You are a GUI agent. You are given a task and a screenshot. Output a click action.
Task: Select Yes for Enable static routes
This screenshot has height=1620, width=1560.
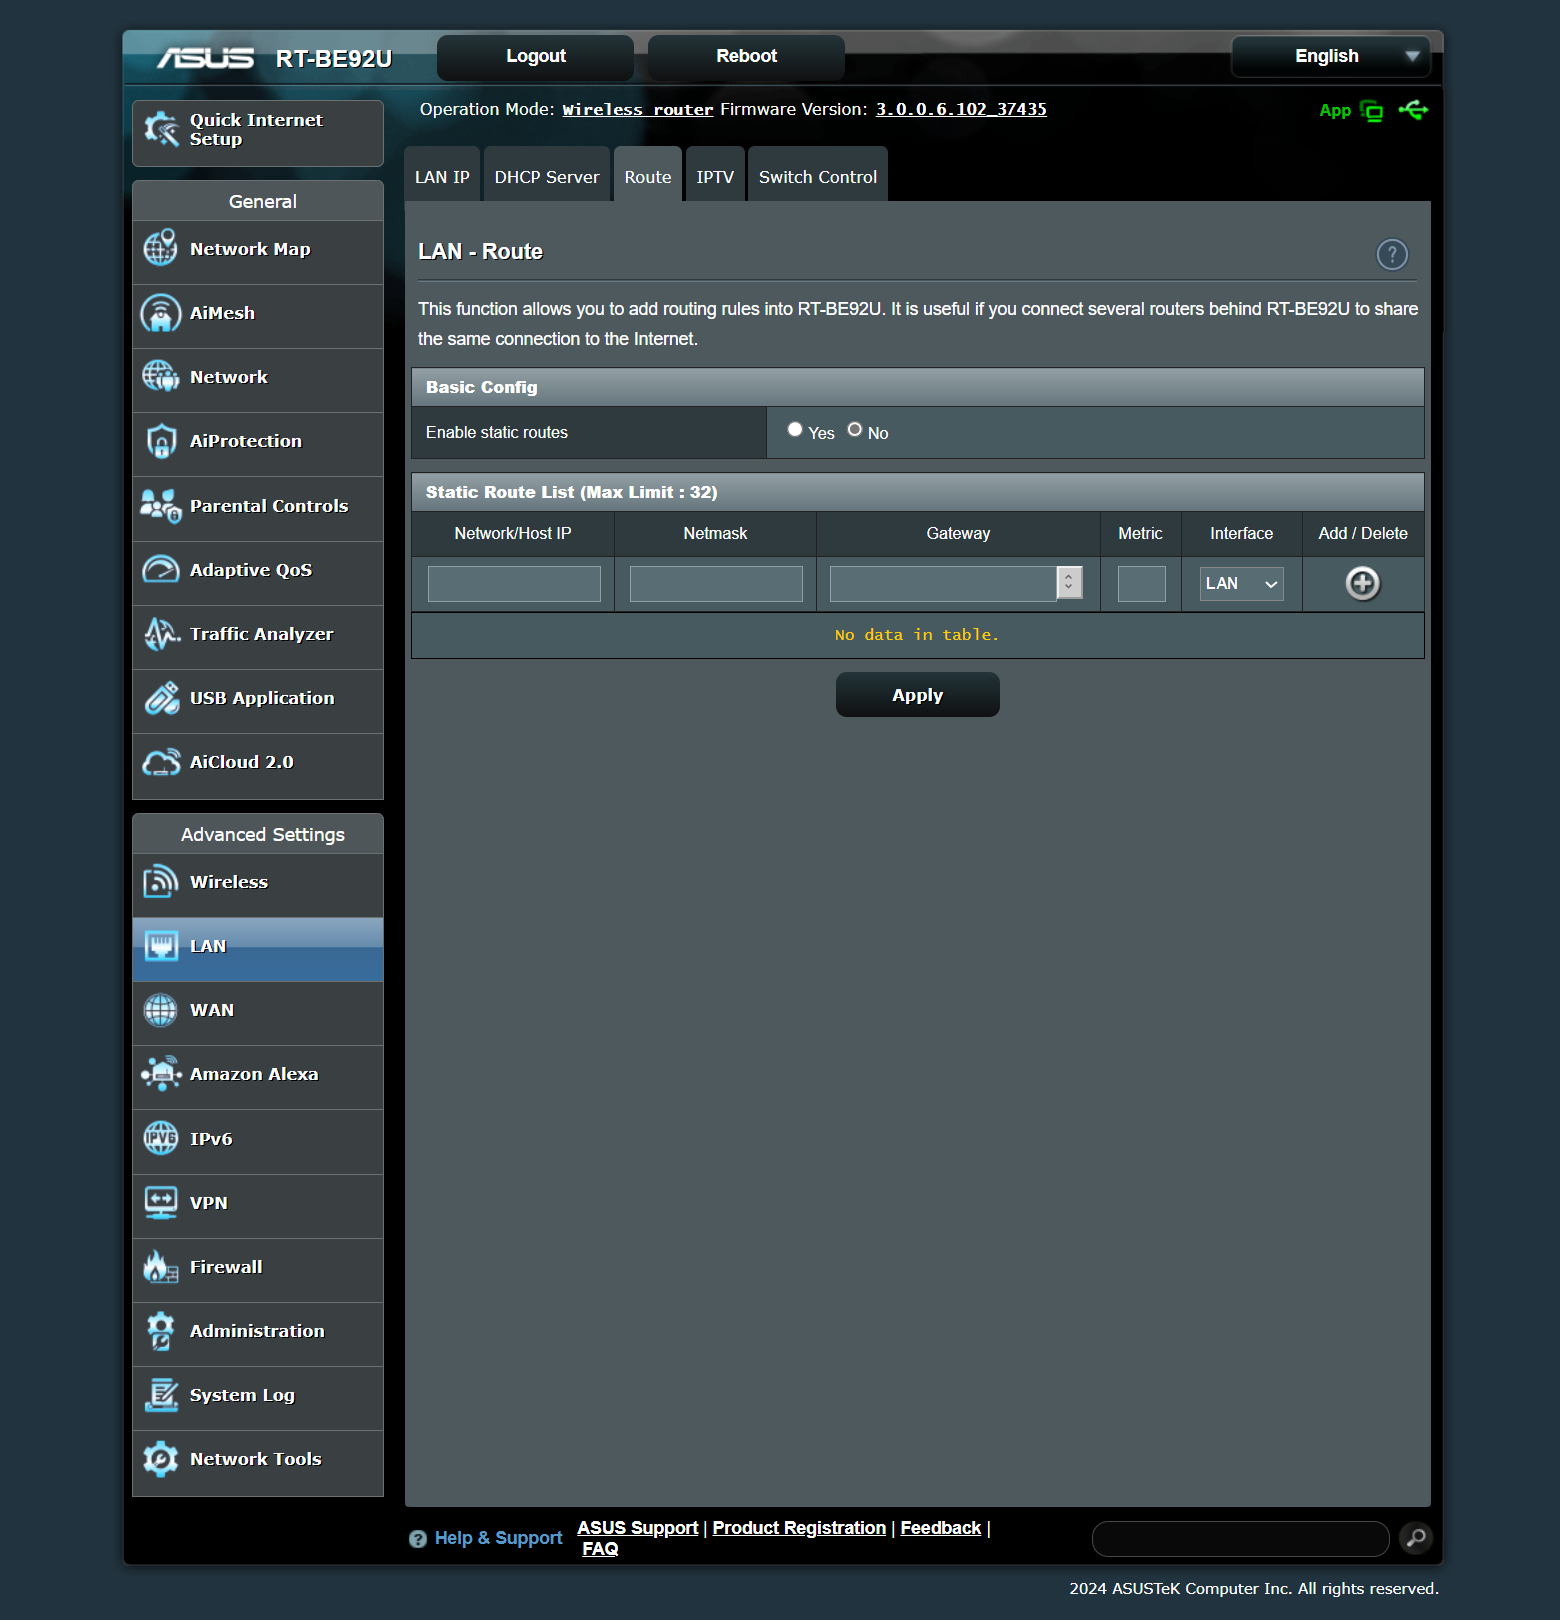pos(795,429)
